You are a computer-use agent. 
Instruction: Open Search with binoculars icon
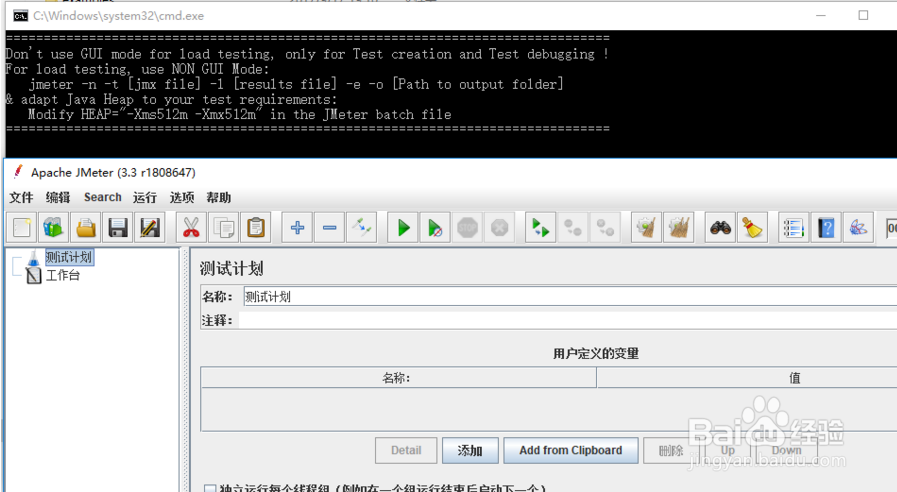pos(720,228)
